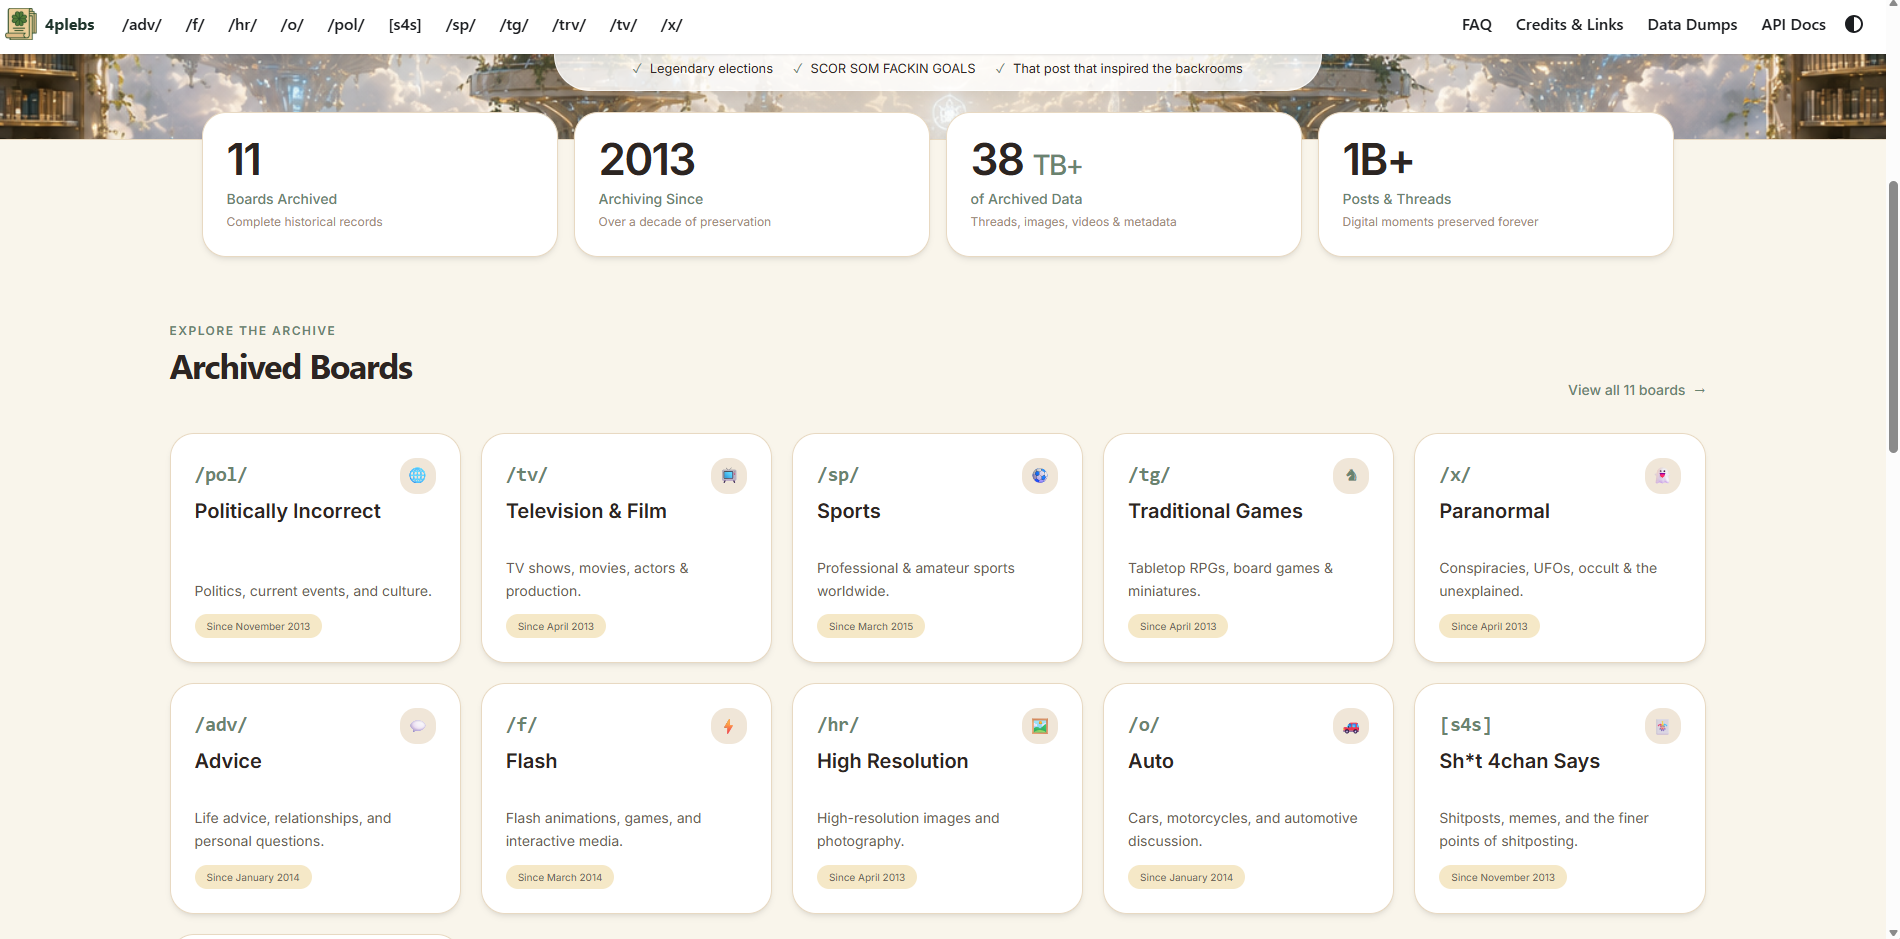Click the Since January 2014 badge on /o/

tap(1186, 877)
